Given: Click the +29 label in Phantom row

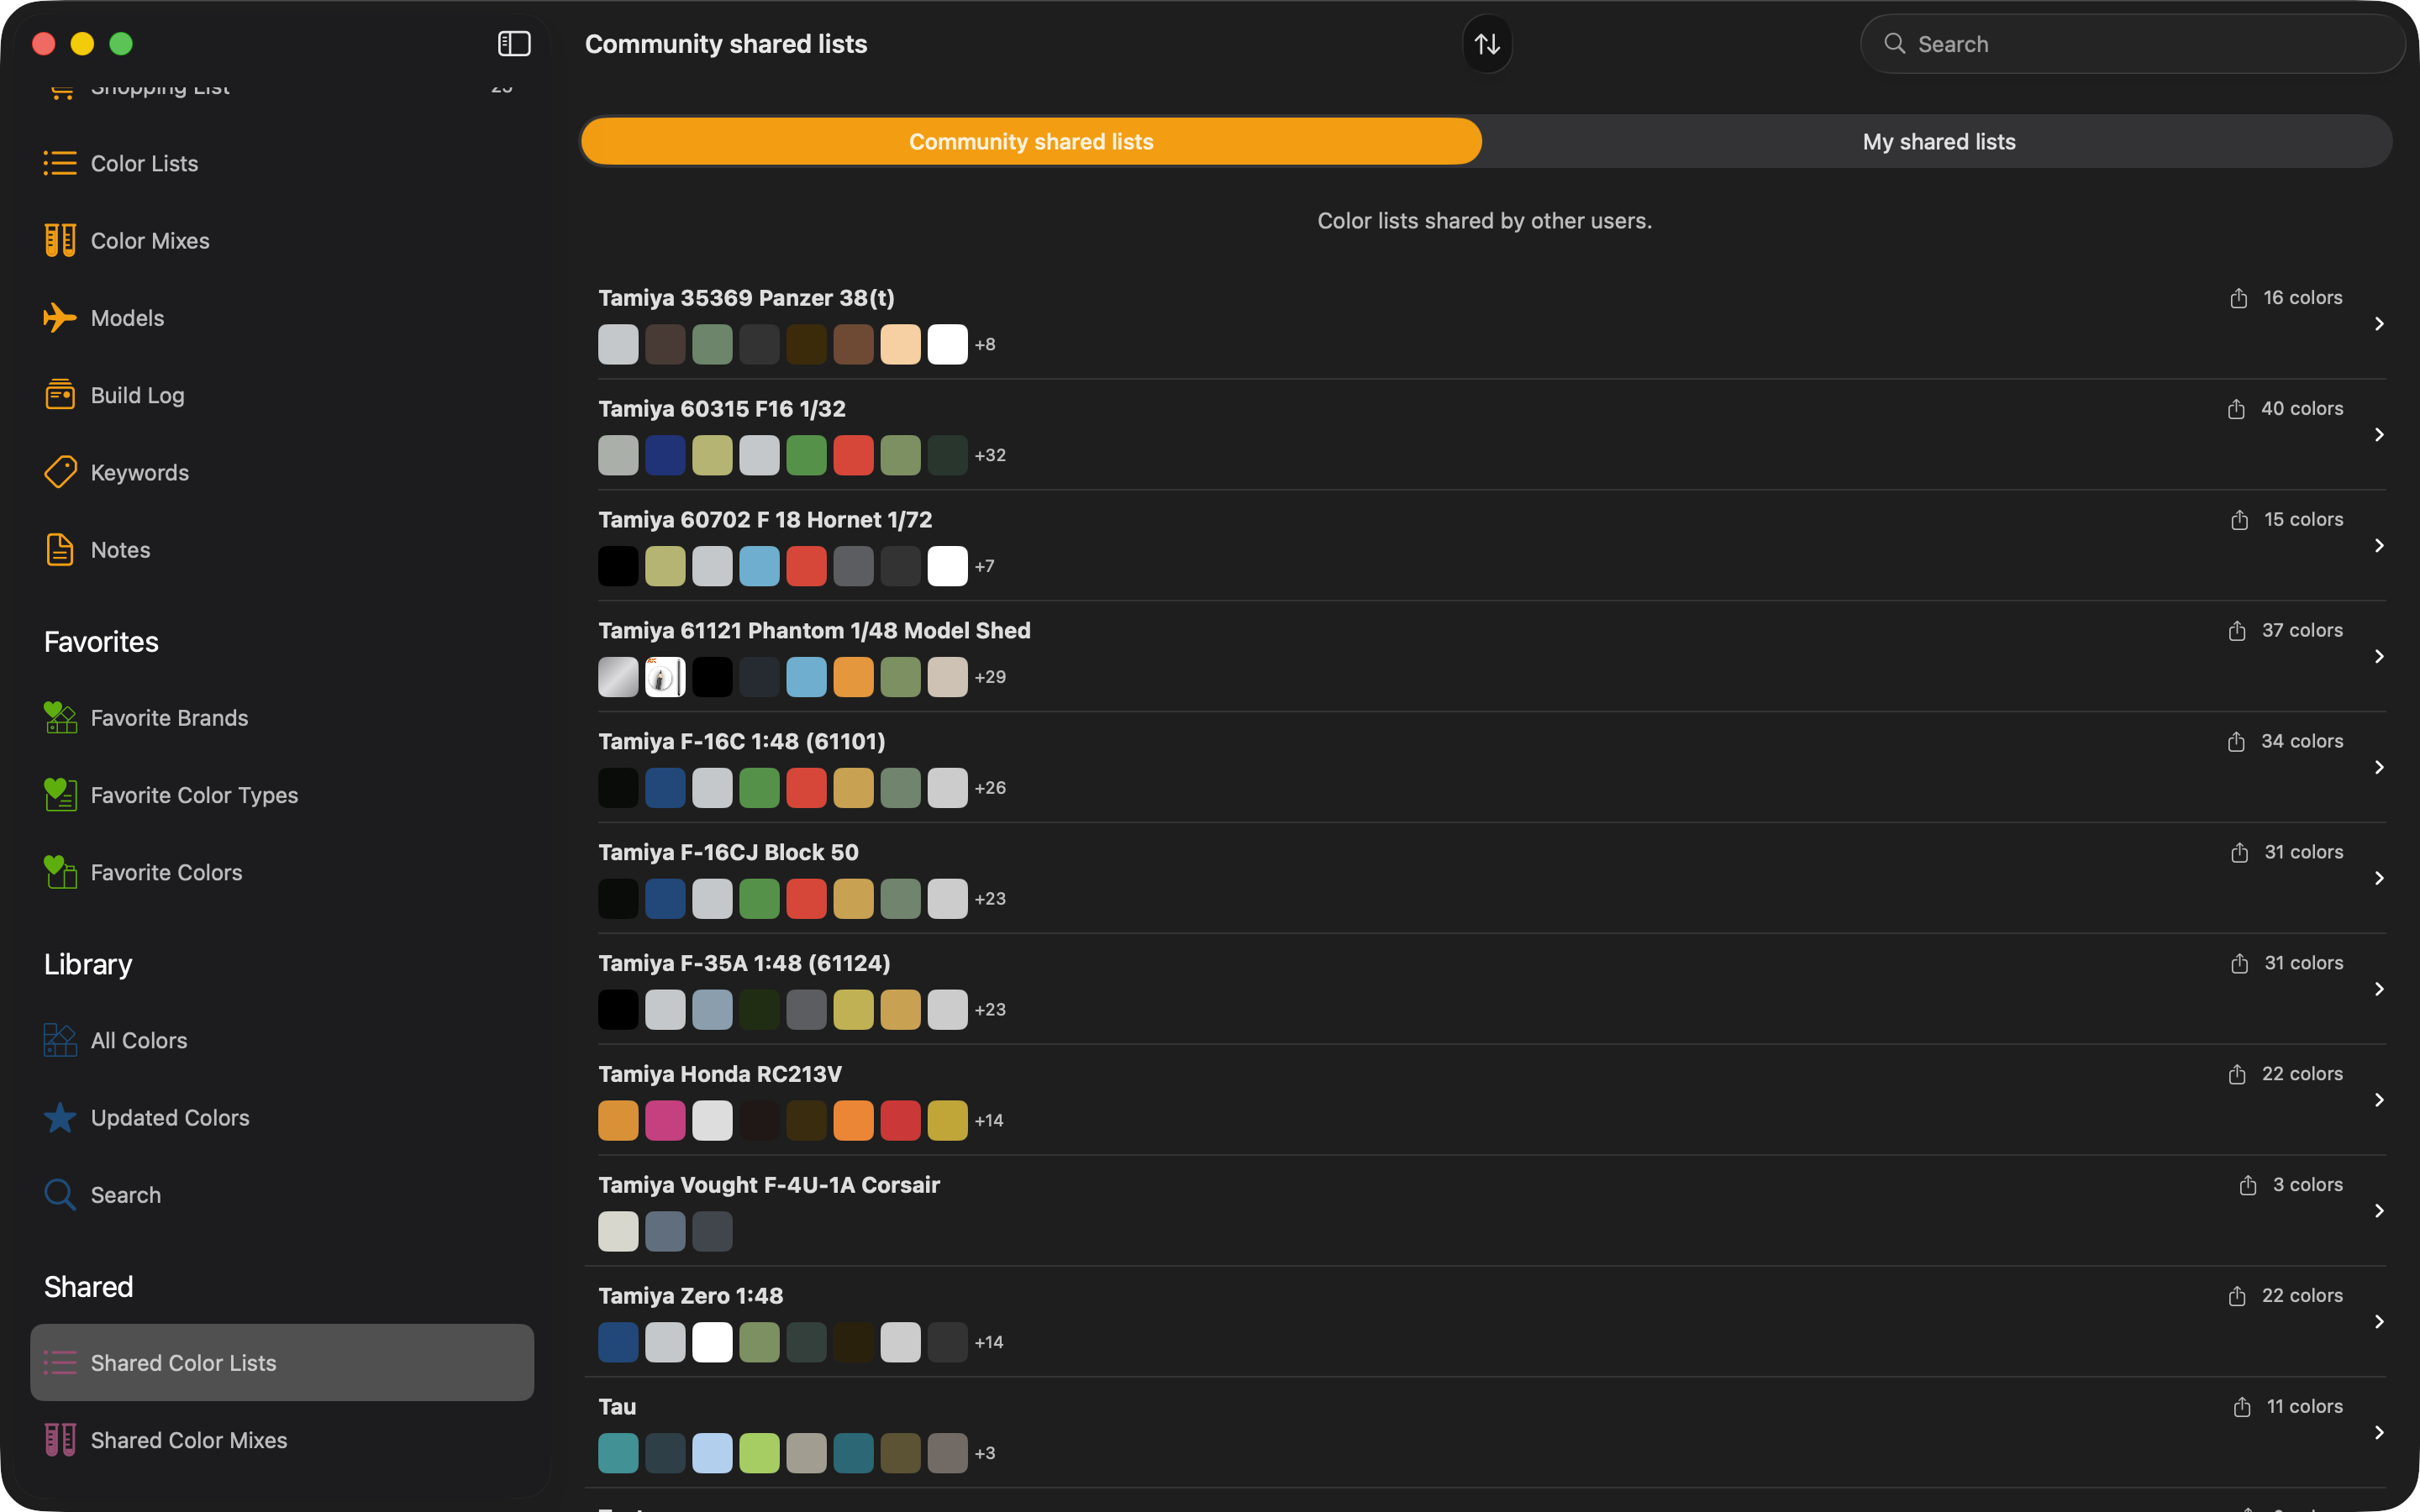Looking at the screenshot, I should pos(990,677).
